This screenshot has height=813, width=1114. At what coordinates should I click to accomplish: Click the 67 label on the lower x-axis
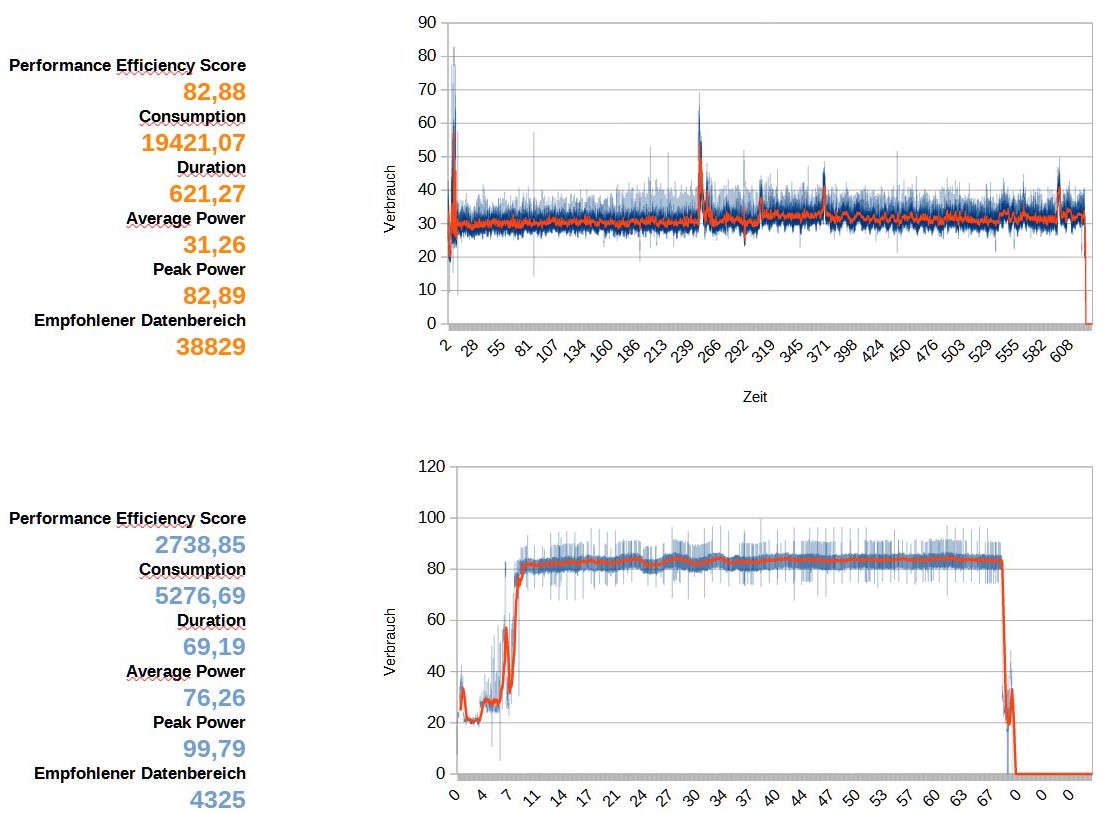(984, 797)
